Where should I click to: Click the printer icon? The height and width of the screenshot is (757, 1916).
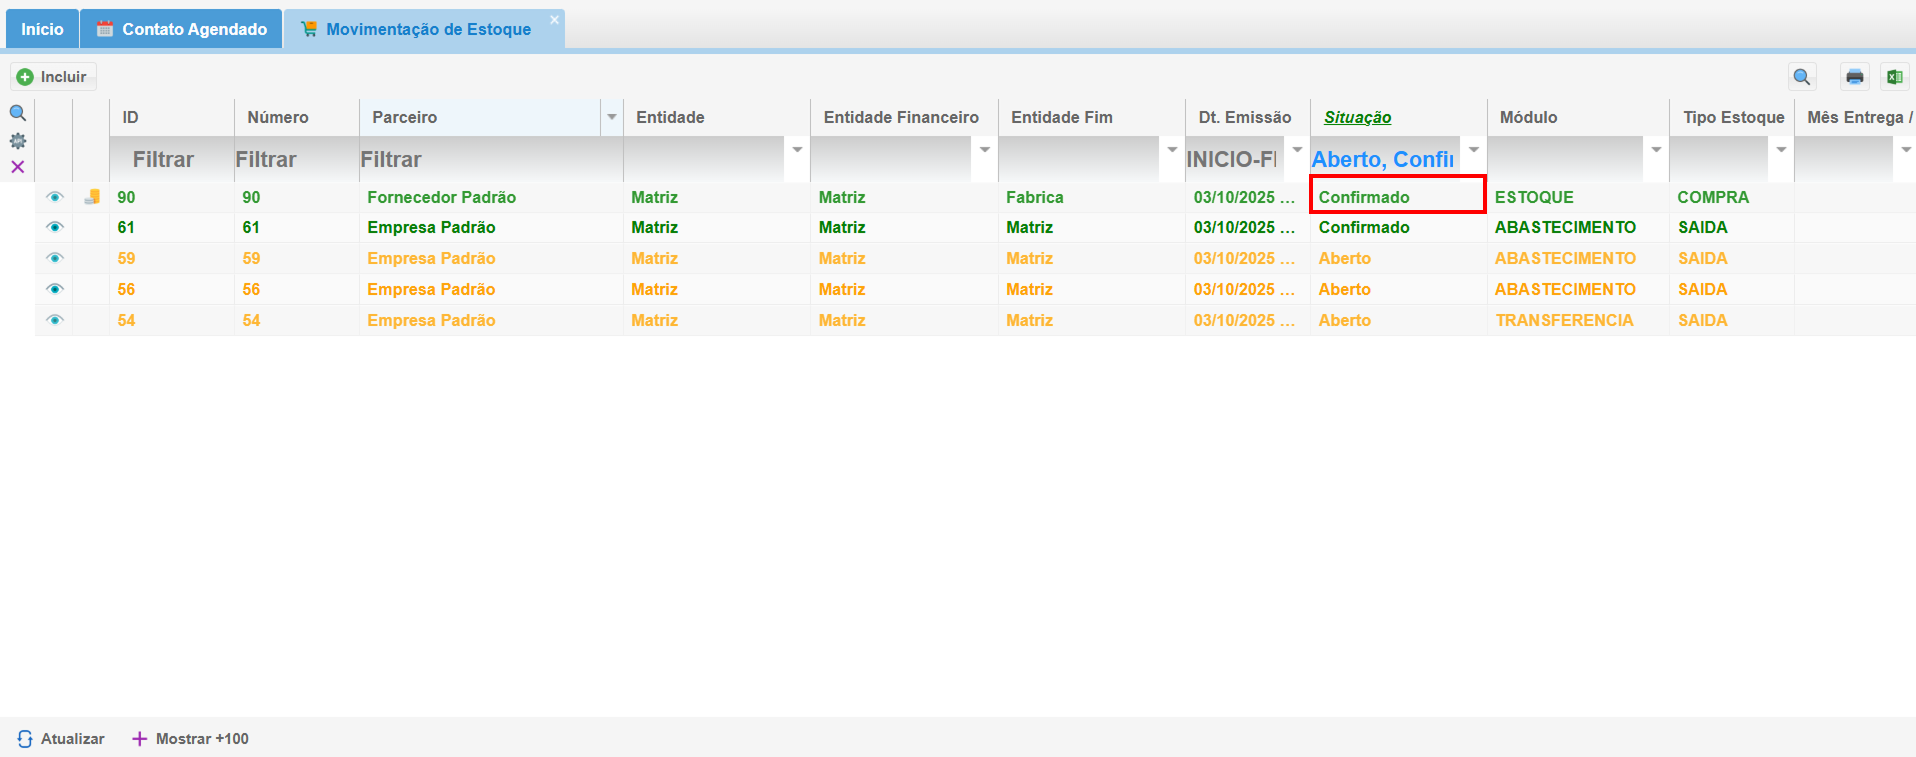1855,77
